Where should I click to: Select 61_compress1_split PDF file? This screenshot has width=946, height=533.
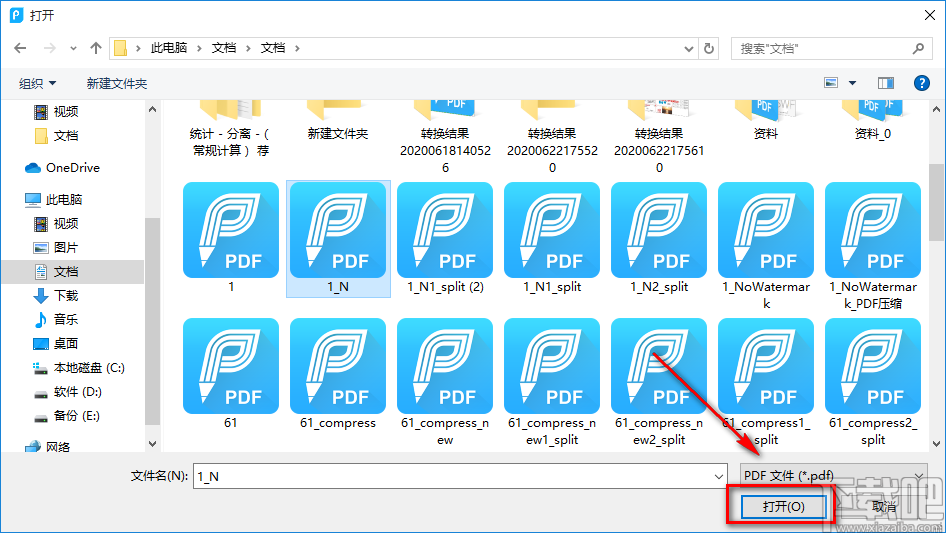766,383
